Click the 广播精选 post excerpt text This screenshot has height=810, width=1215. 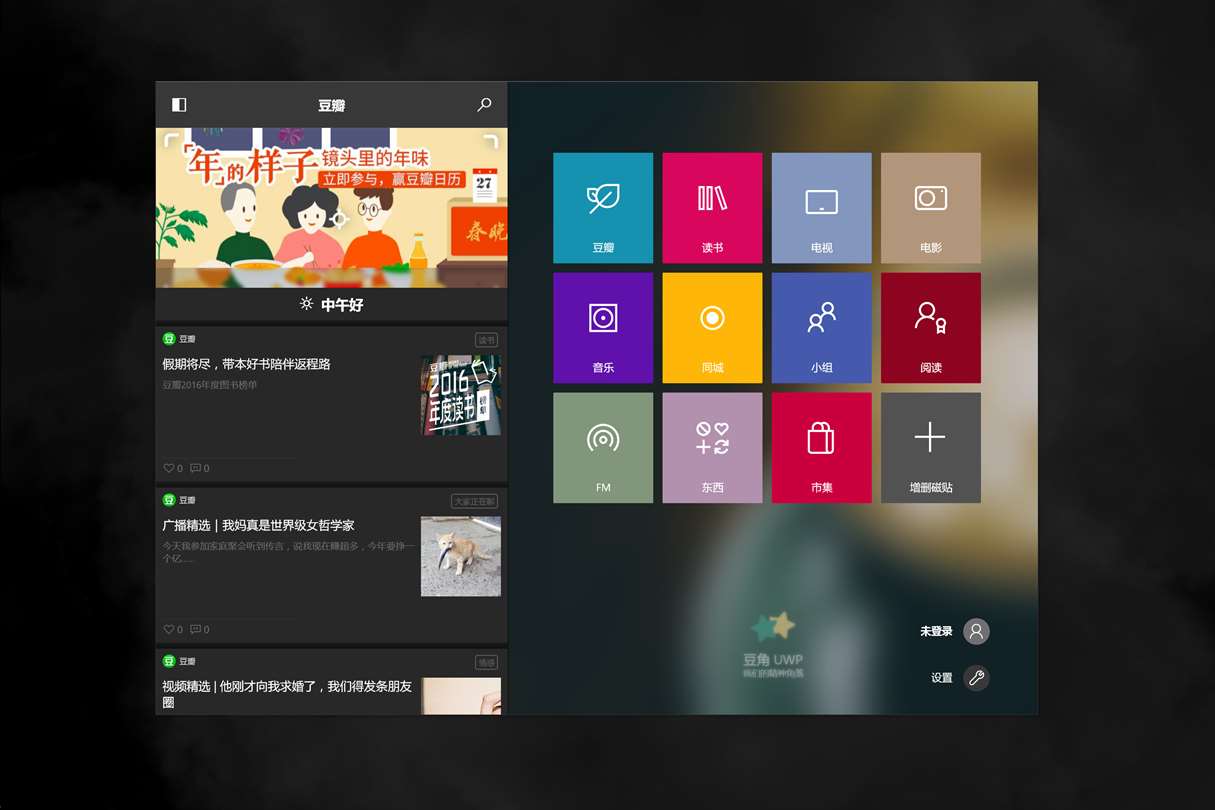click(x=288, y=552)
